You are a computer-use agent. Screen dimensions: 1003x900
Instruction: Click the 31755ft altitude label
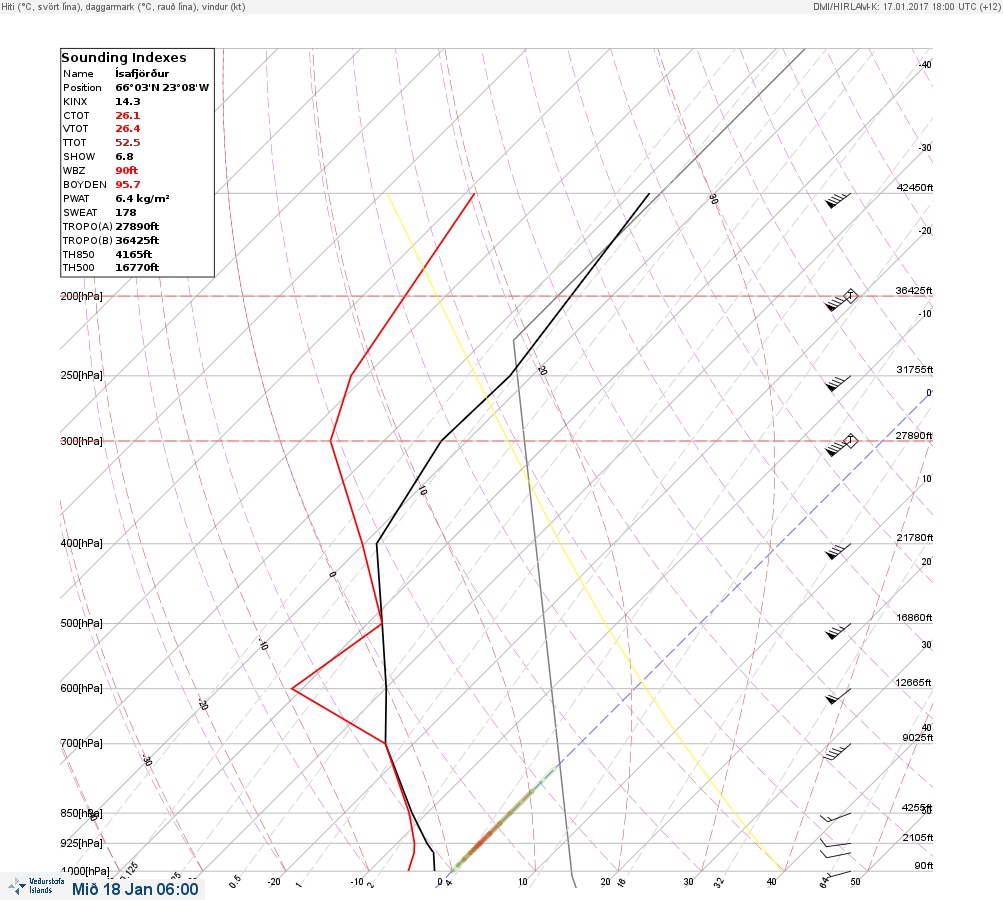tap(915, 370)
